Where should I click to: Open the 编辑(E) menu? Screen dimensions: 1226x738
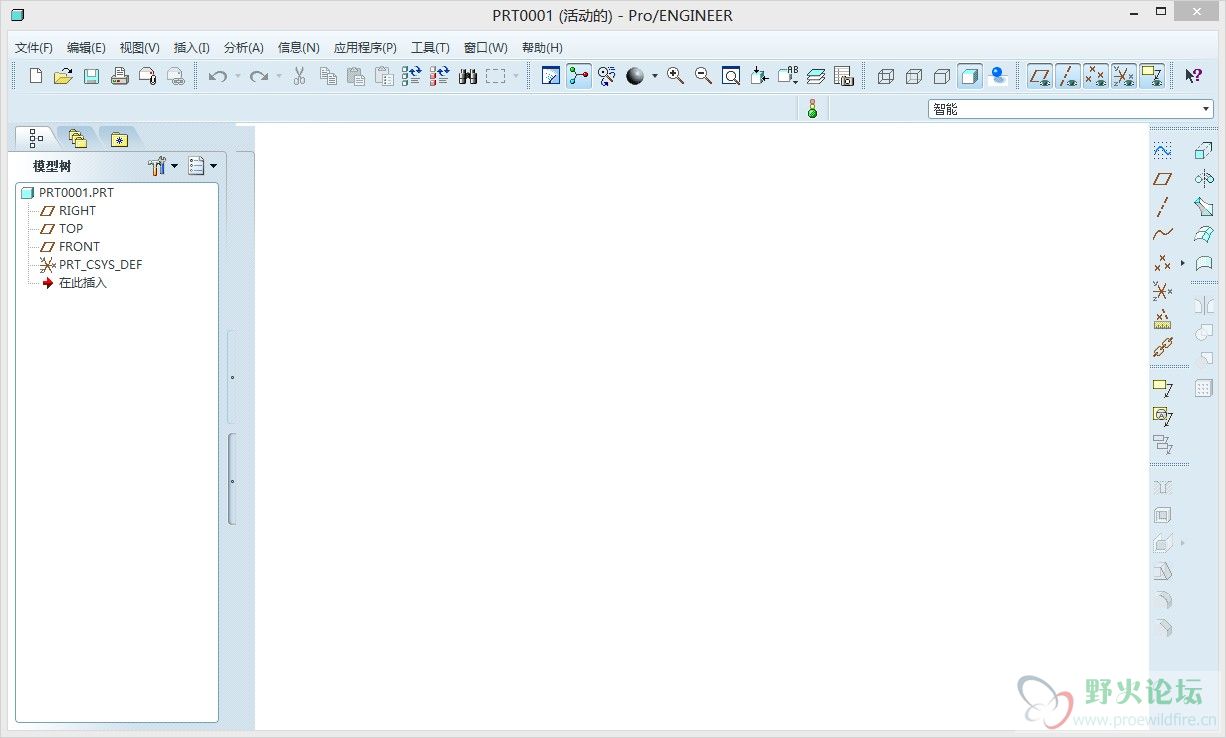86,47
